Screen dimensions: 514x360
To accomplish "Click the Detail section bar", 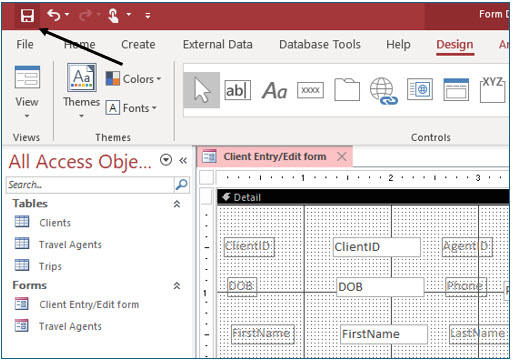I will [363, 197].
